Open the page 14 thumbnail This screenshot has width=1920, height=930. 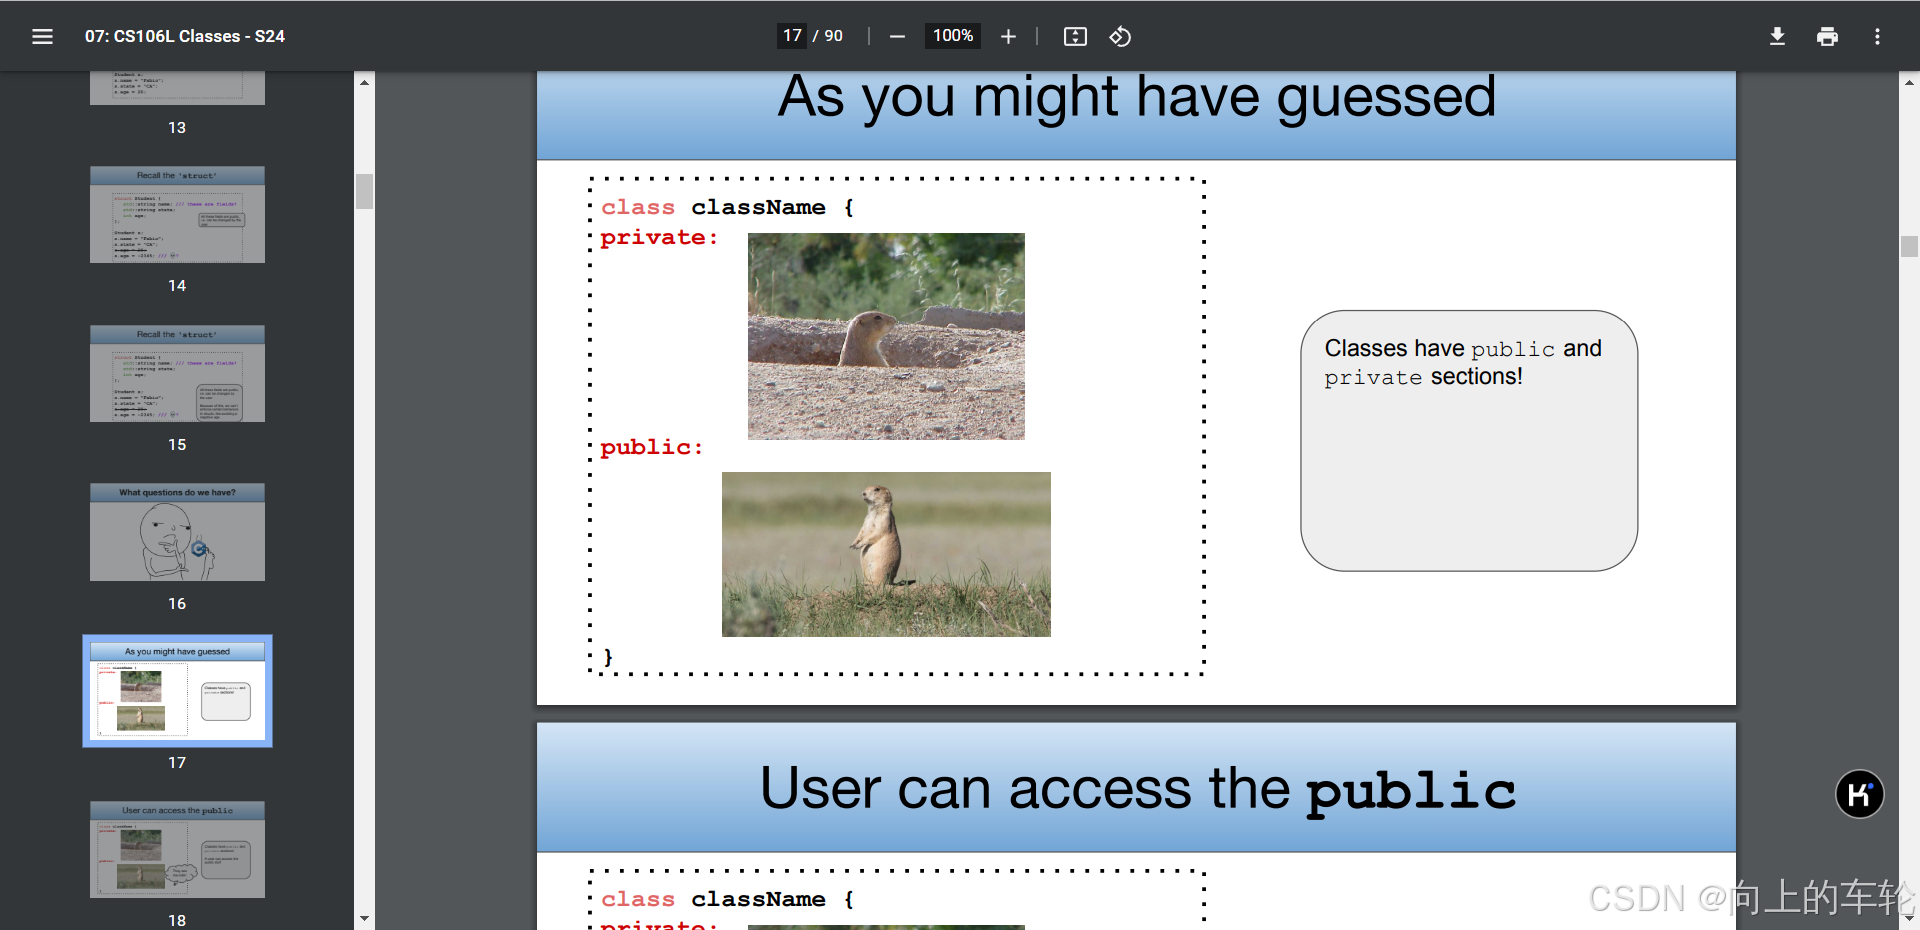(x=177, y=214)
